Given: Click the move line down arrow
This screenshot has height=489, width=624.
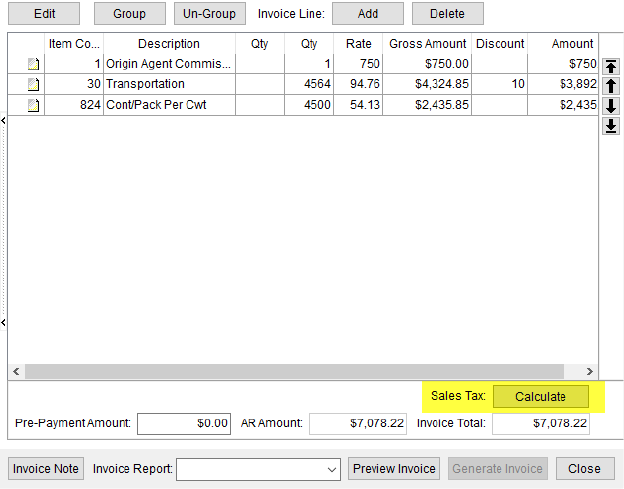Looking at the screenshot, I should 611,106.
